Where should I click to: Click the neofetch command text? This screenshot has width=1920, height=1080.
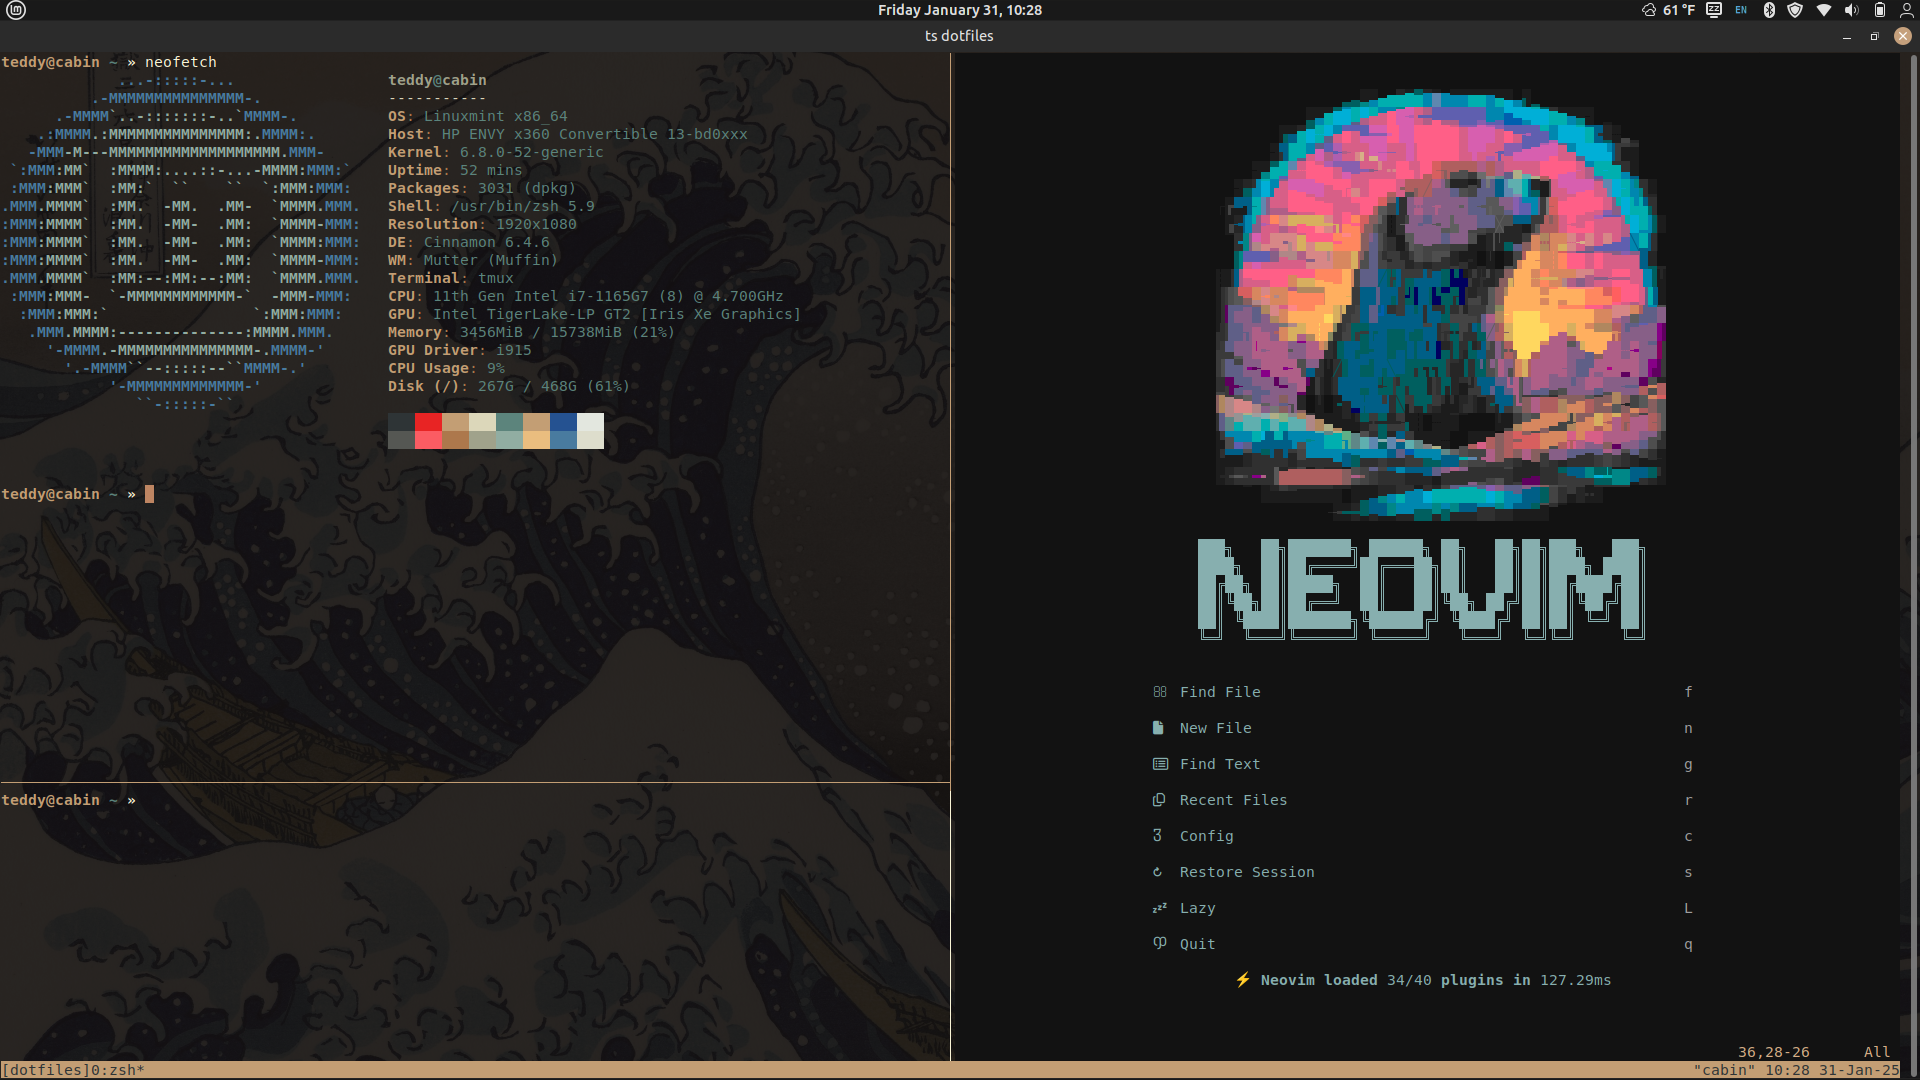181,62
